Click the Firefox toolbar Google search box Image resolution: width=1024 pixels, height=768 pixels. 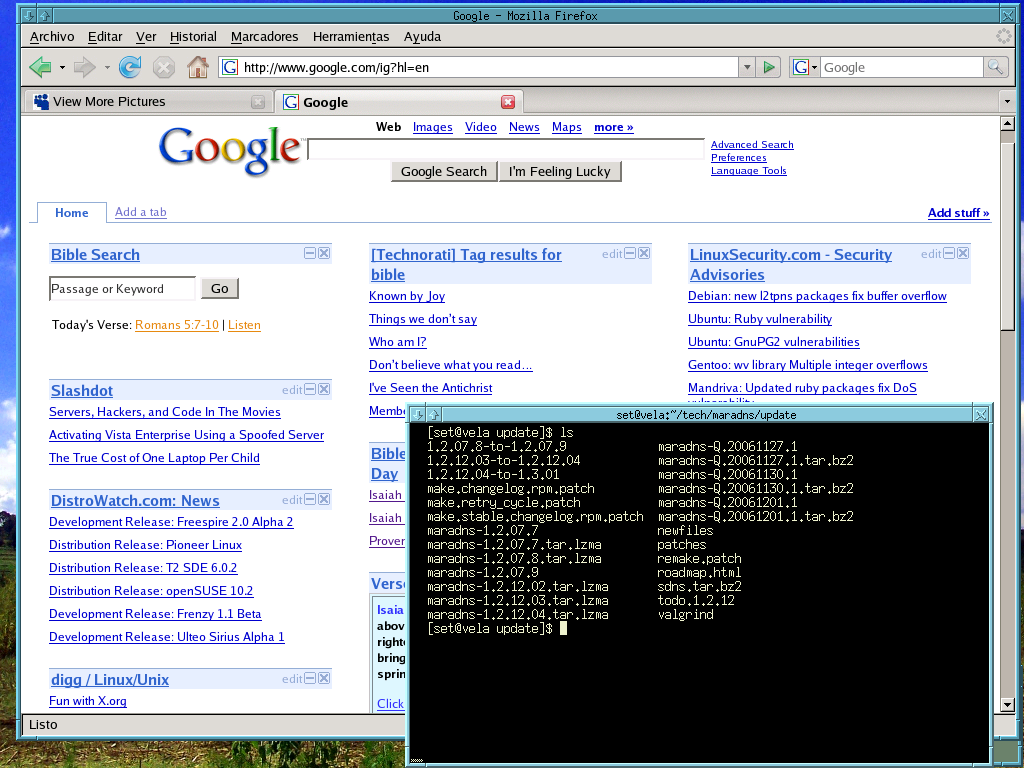tap(901, 67)
